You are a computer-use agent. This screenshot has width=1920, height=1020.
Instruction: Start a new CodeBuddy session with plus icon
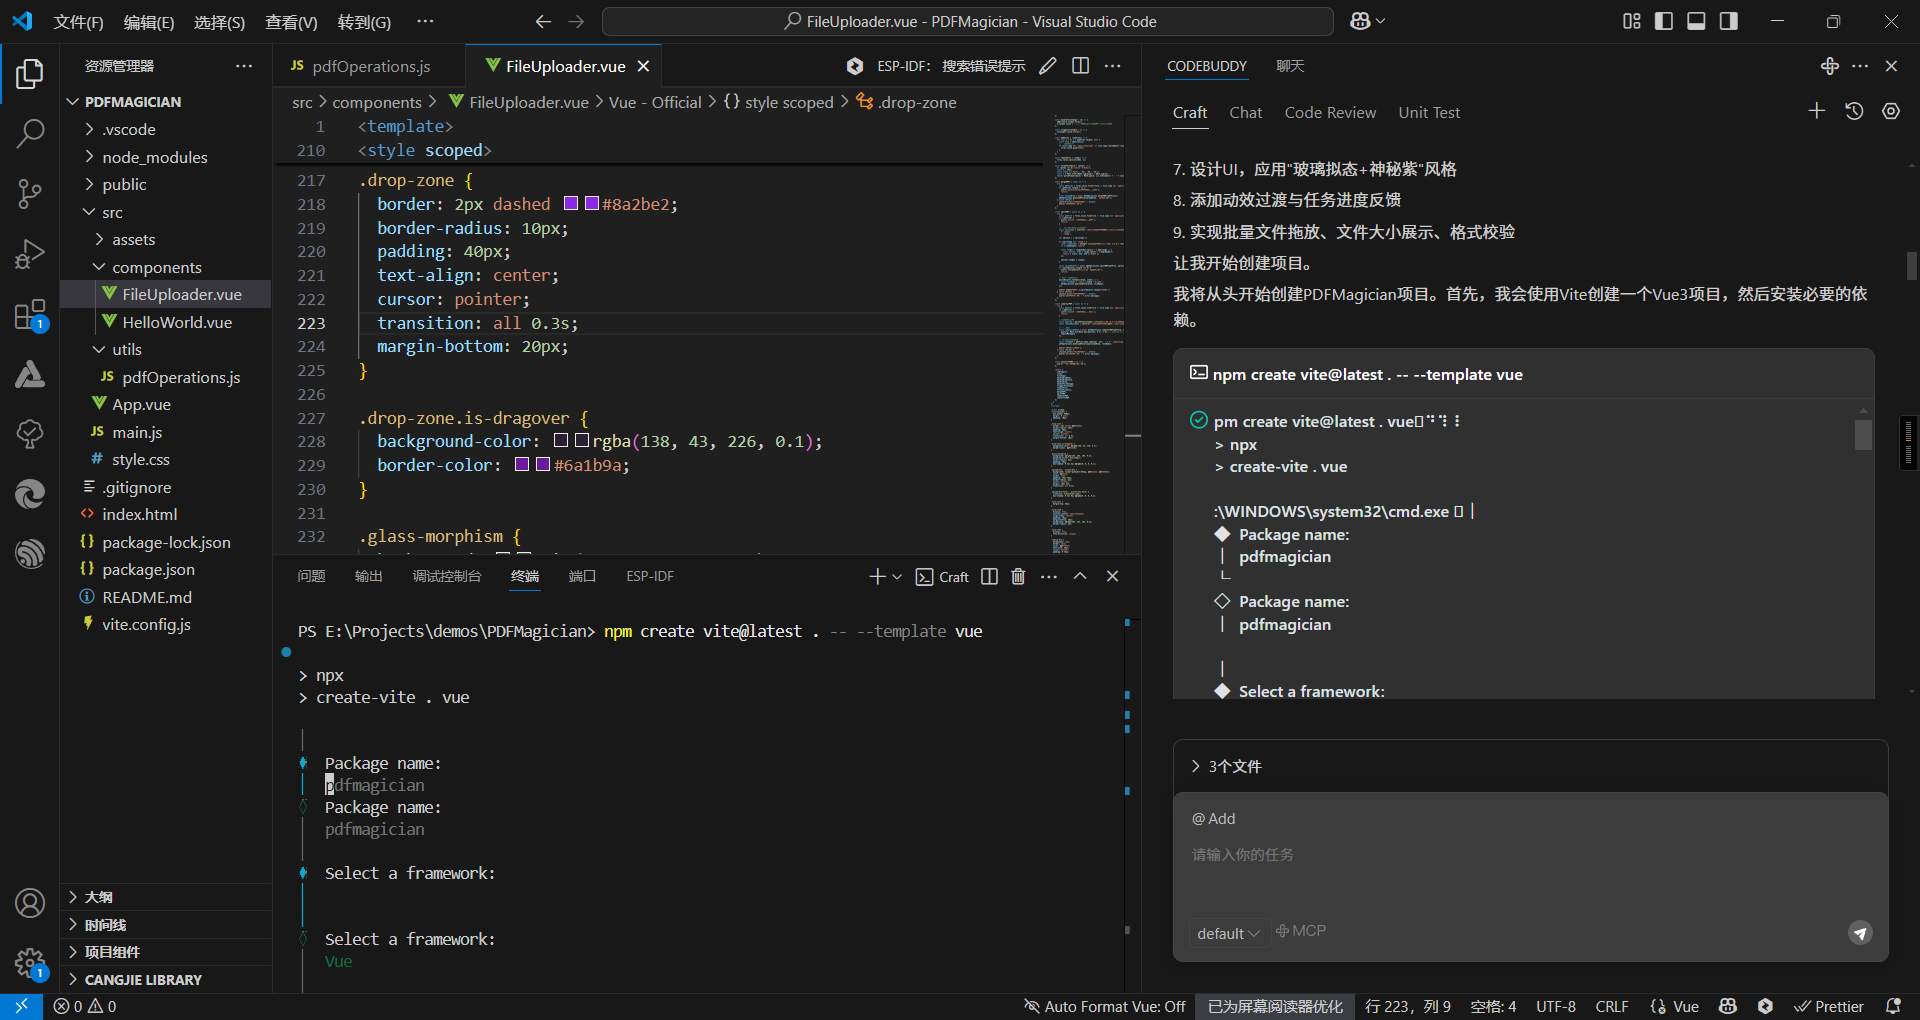(x=1817, y=110)
